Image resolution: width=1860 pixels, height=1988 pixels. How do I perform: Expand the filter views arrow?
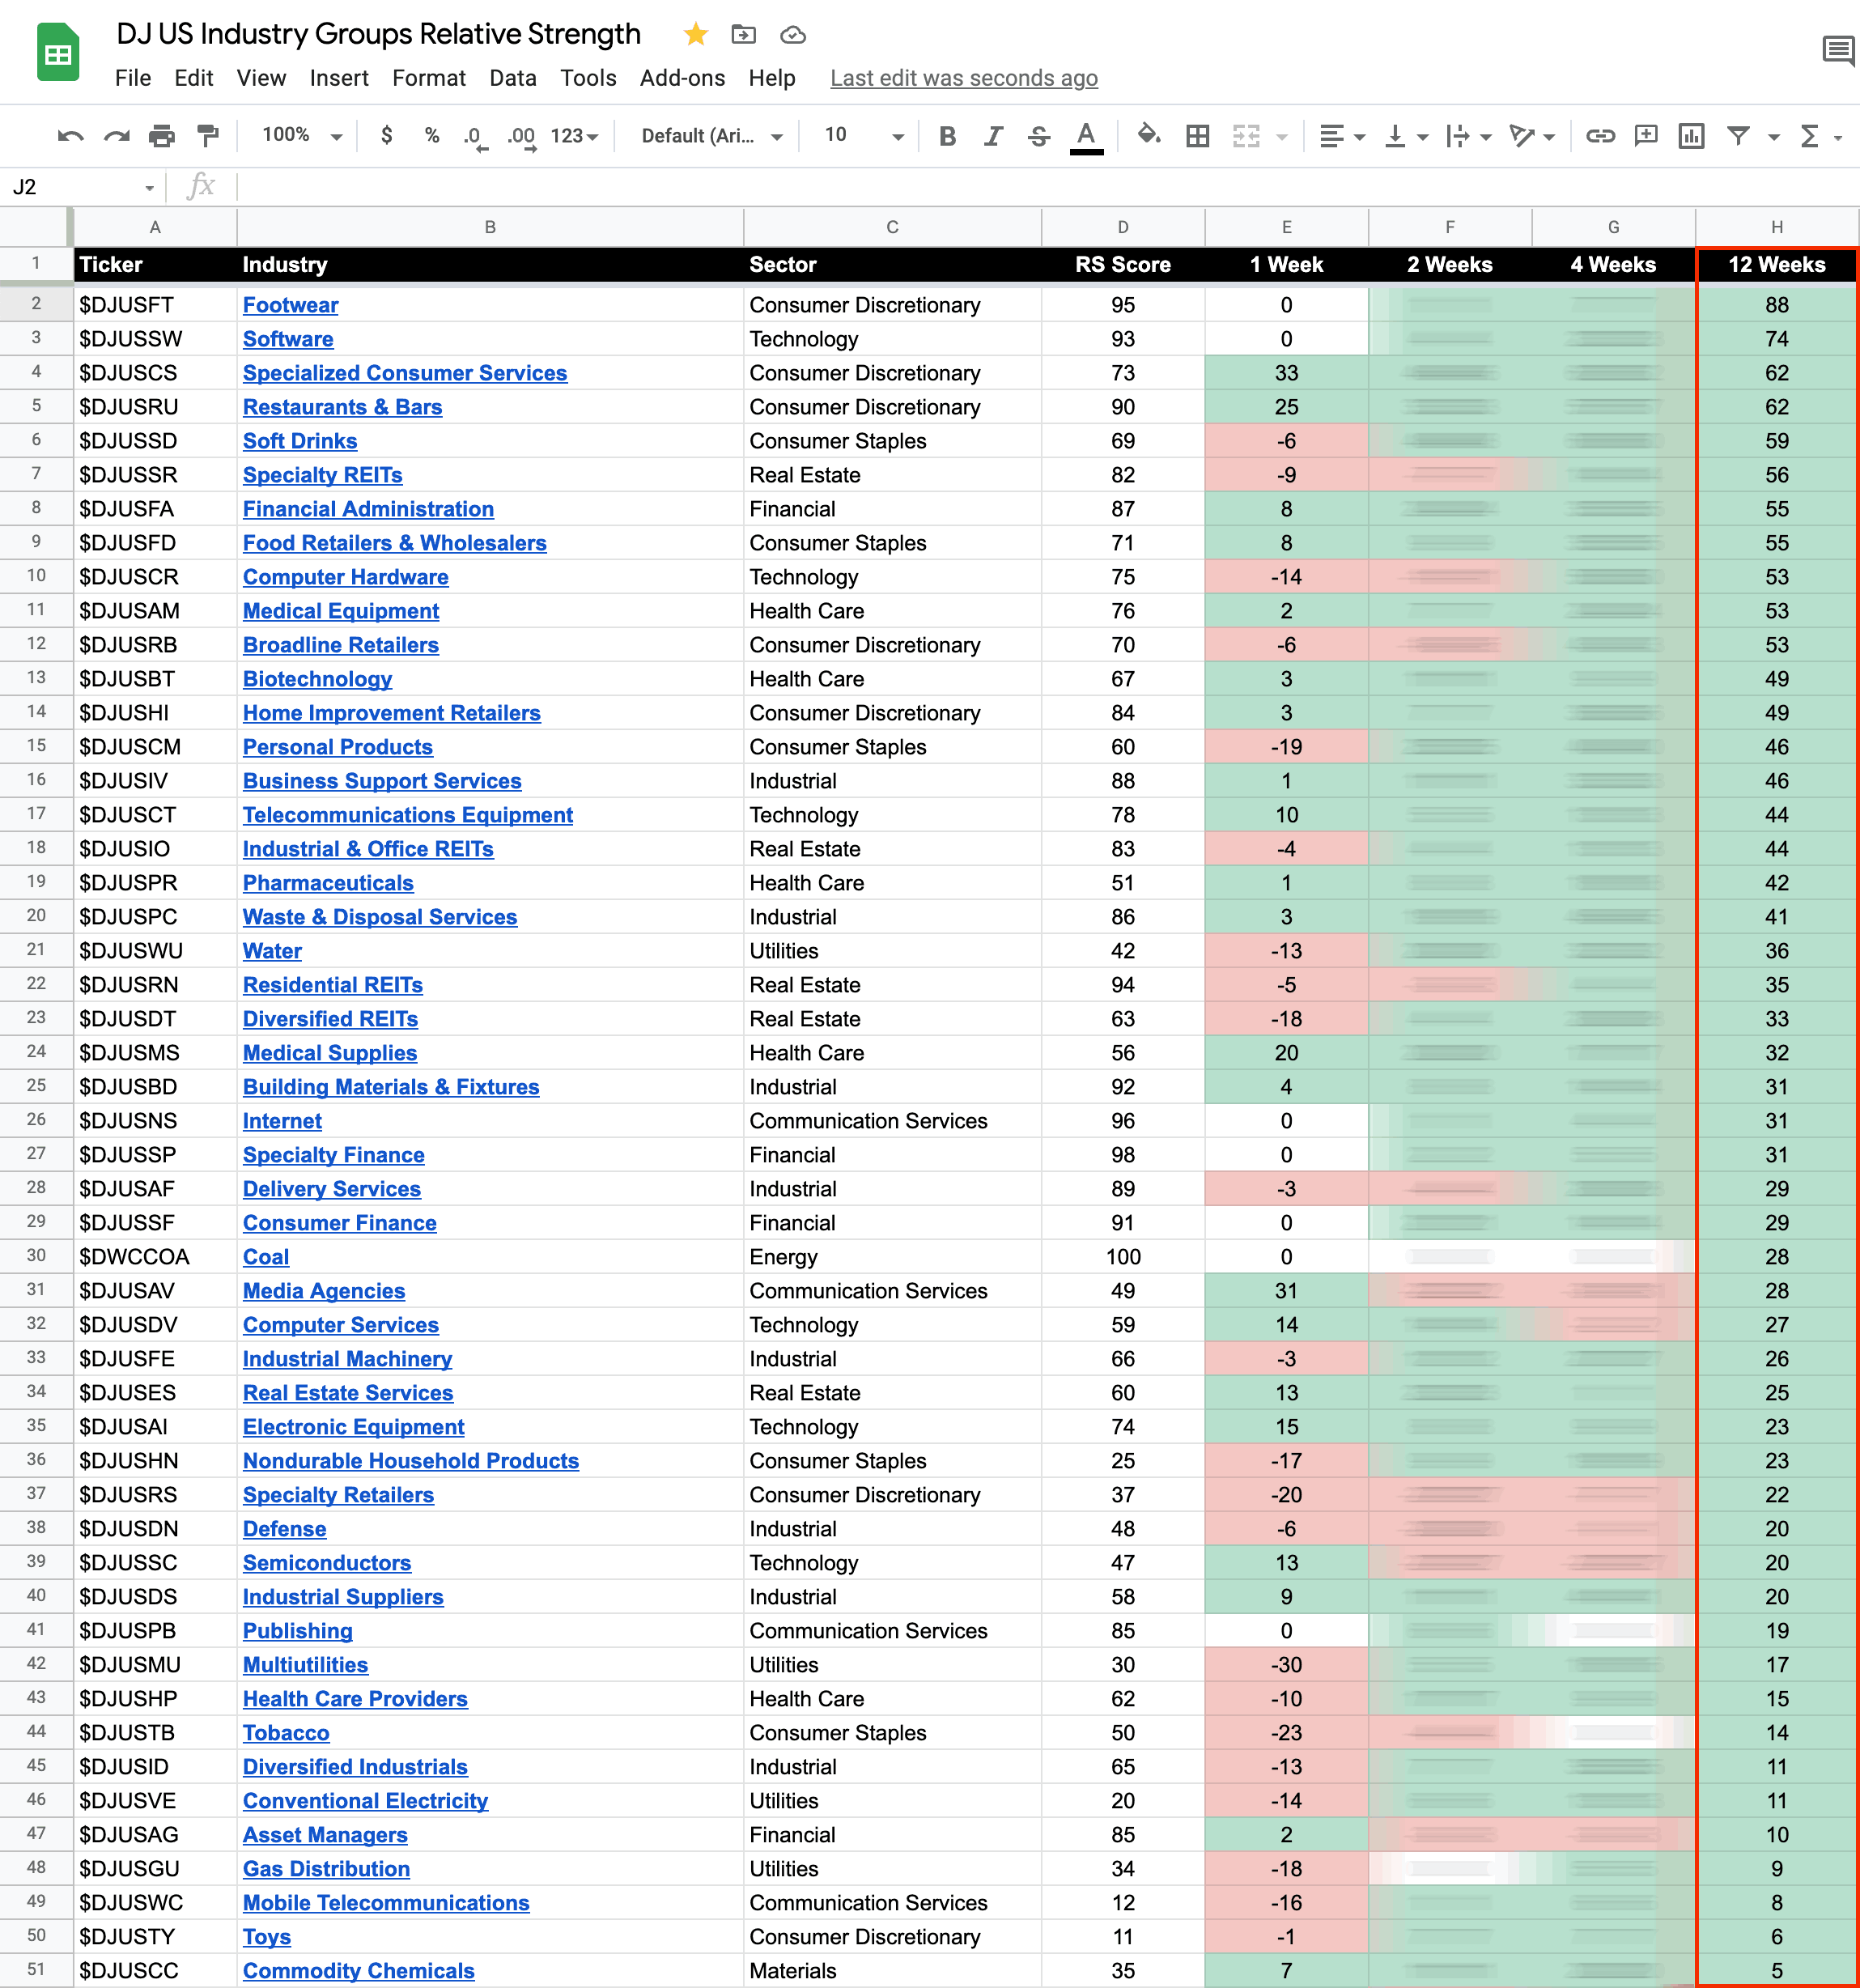(1773, 136)
